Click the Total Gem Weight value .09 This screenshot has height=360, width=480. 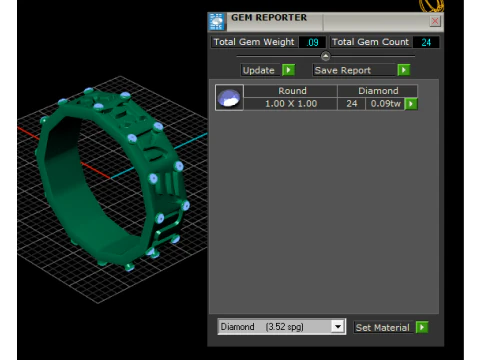click(x=312, y=42)
